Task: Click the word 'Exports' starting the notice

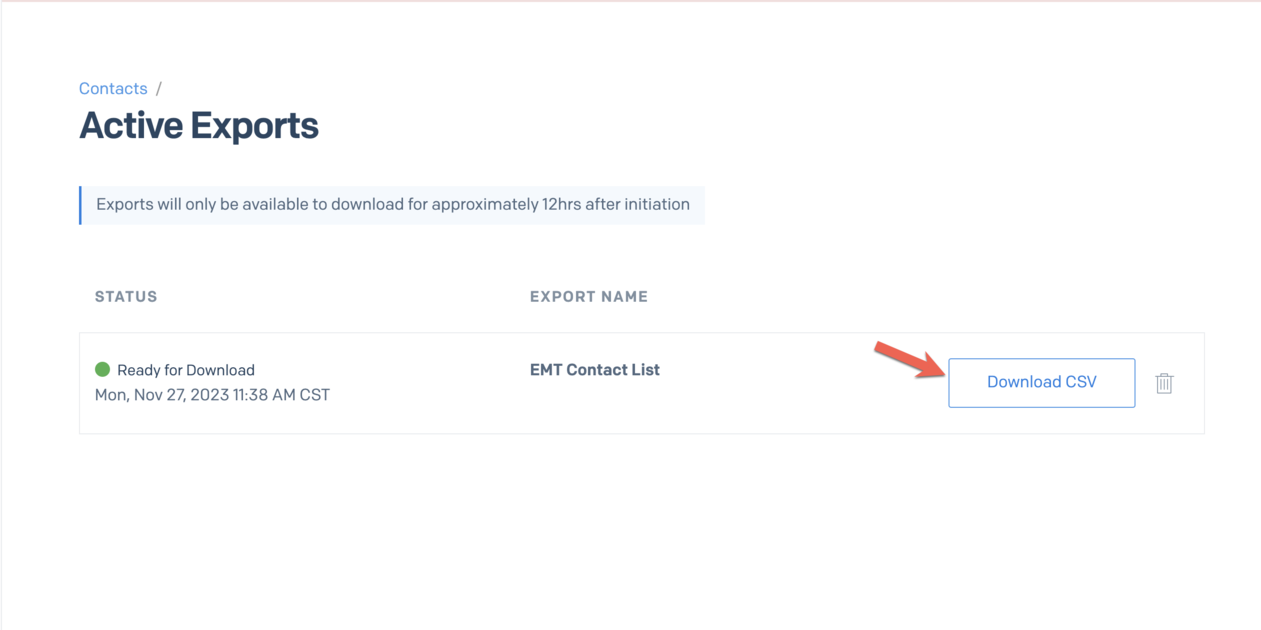Action: 124,204
